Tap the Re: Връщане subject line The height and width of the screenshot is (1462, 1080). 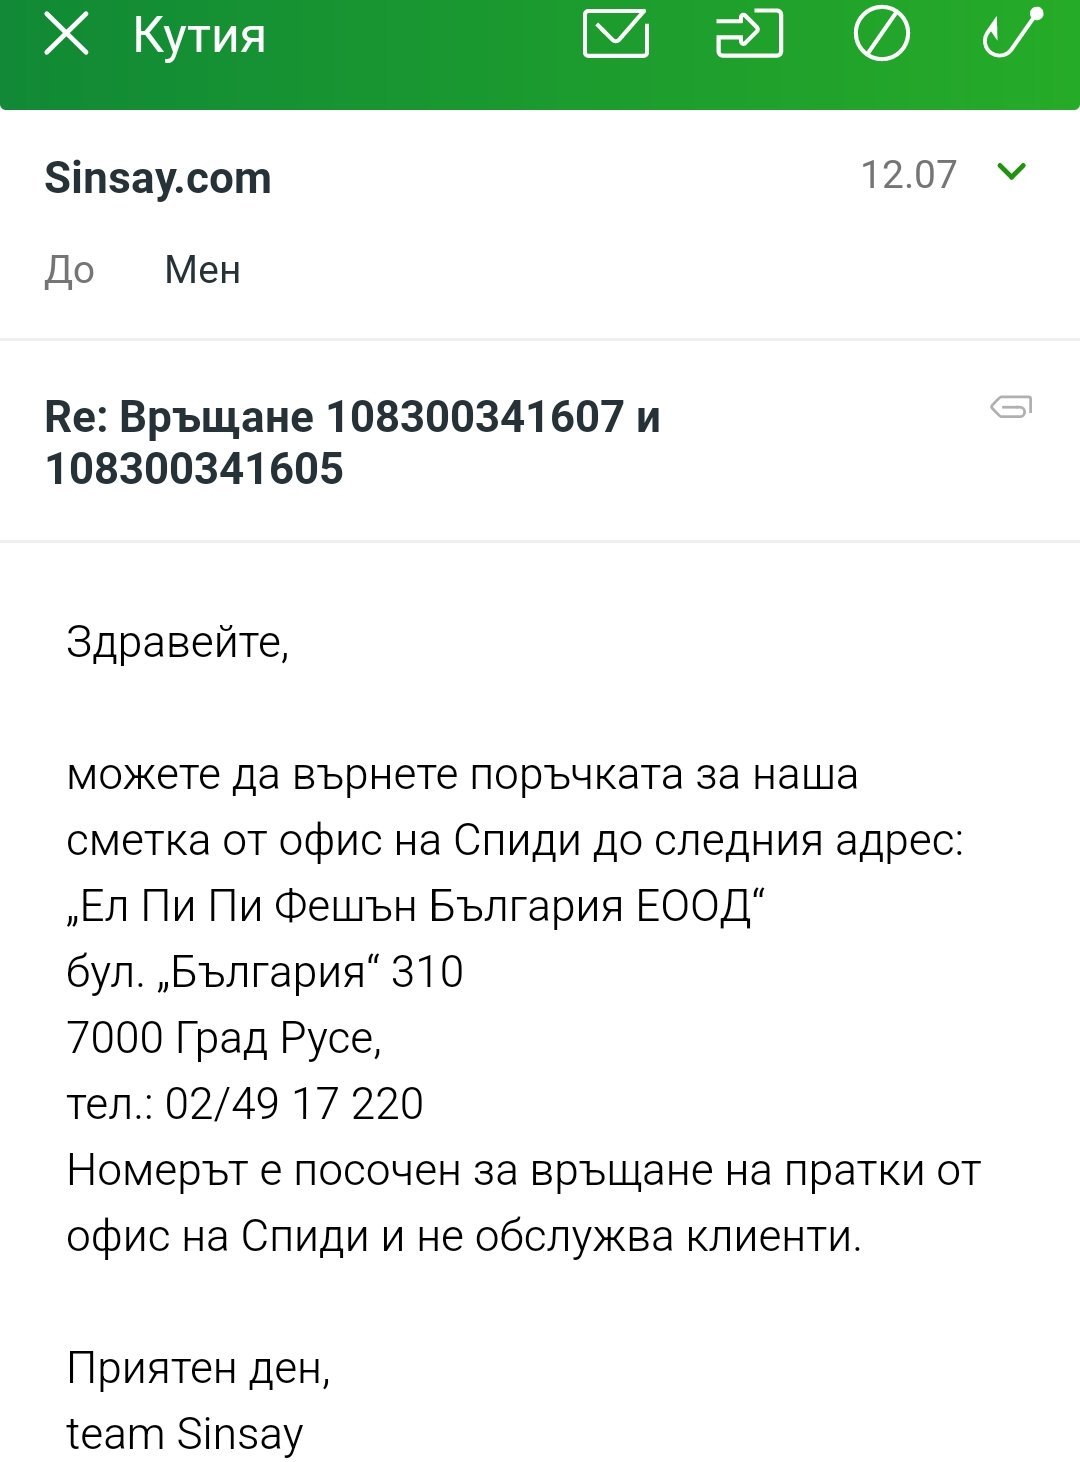(352, 442)
